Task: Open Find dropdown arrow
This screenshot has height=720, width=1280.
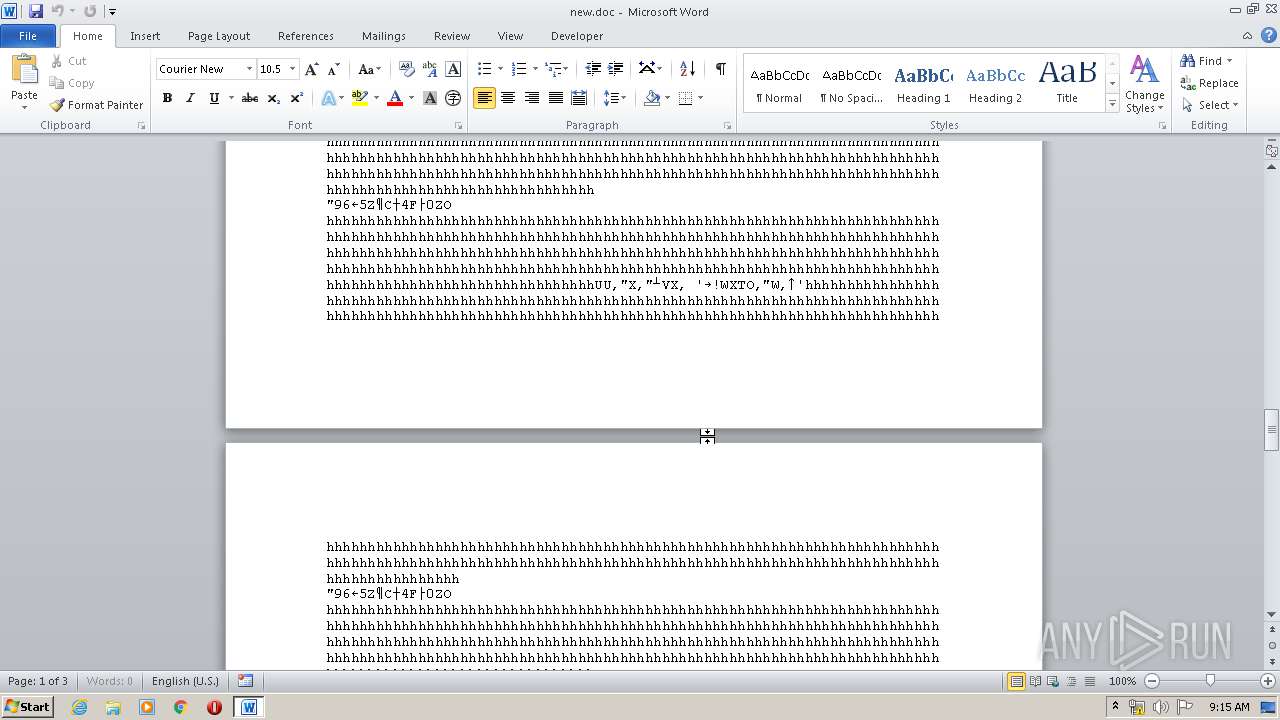Action: 1229,61
